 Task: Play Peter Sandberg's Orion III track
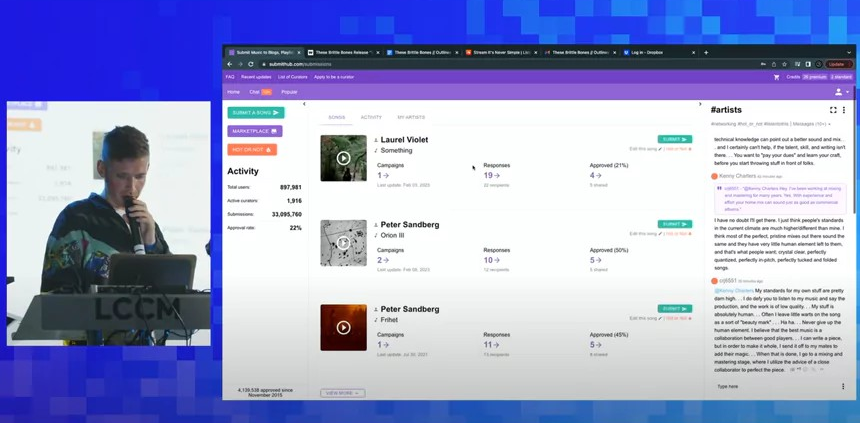click(343, 242)
